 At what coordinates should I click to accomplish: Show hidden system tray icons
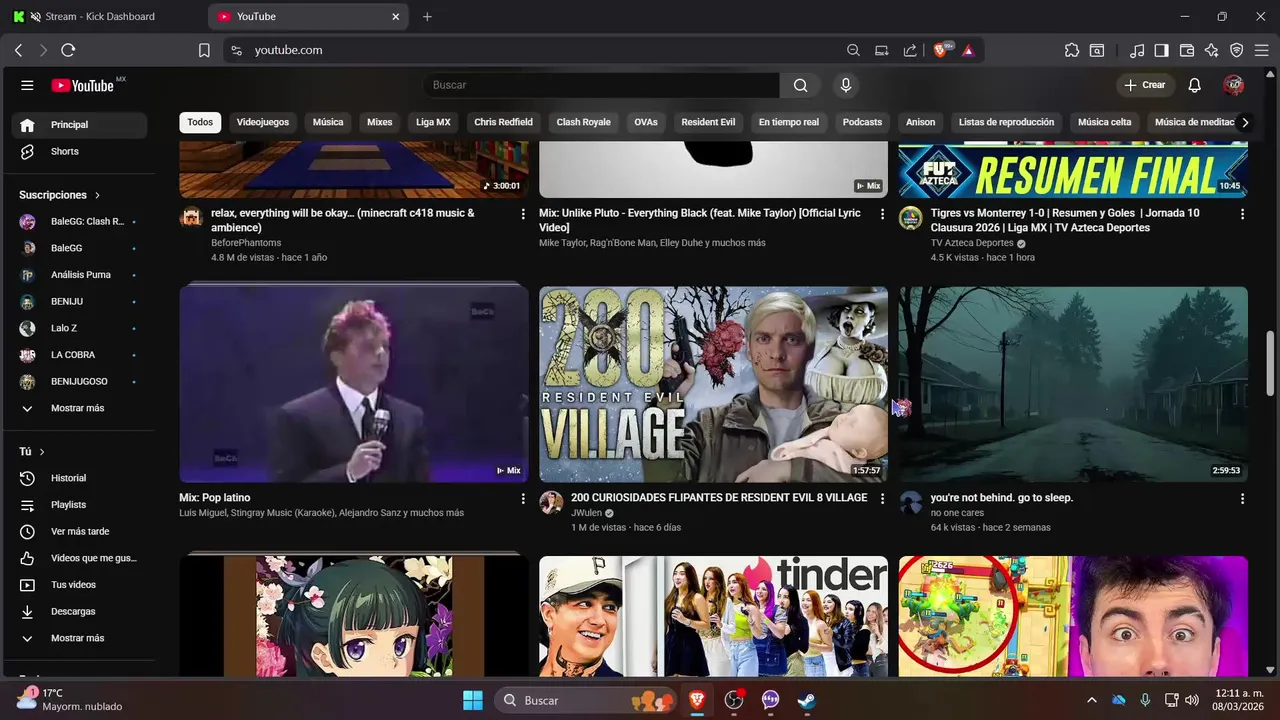click(x=1091, y=700)
